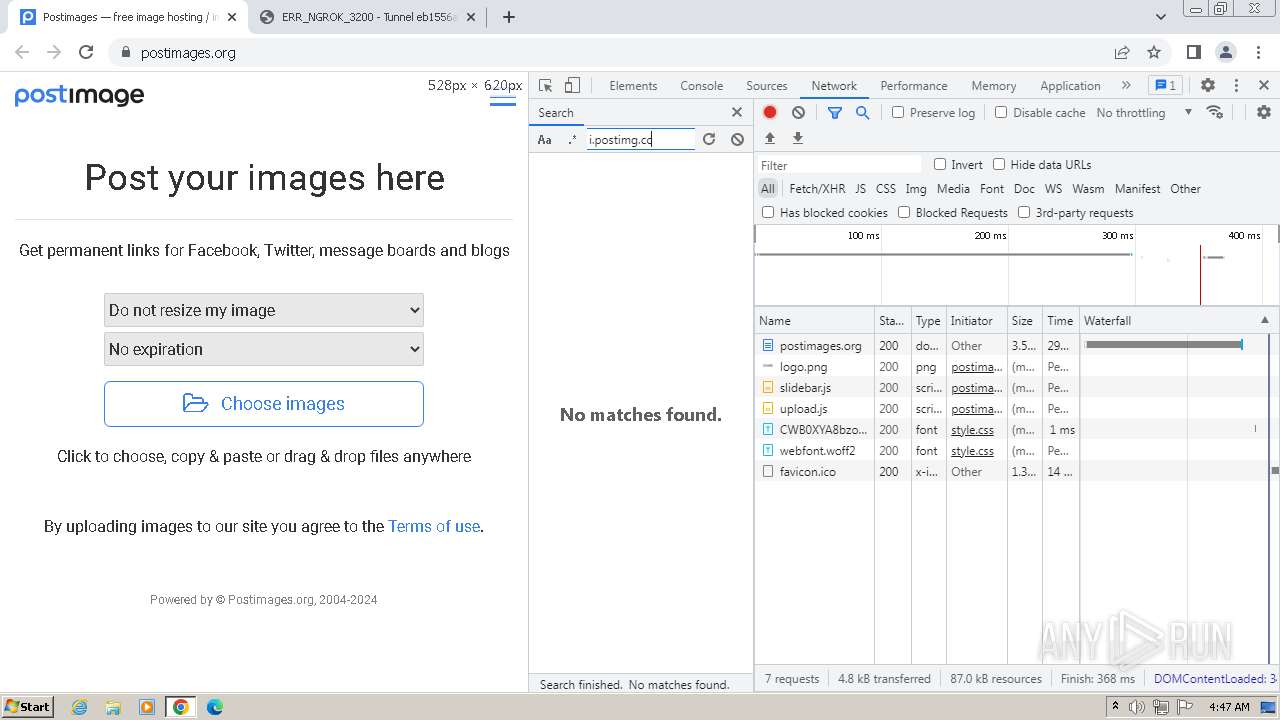Image resolution: width=1280 pixels, height=720 pixels.
Task: Select the favicon.ico request row
Action: tap(1016, 471)
